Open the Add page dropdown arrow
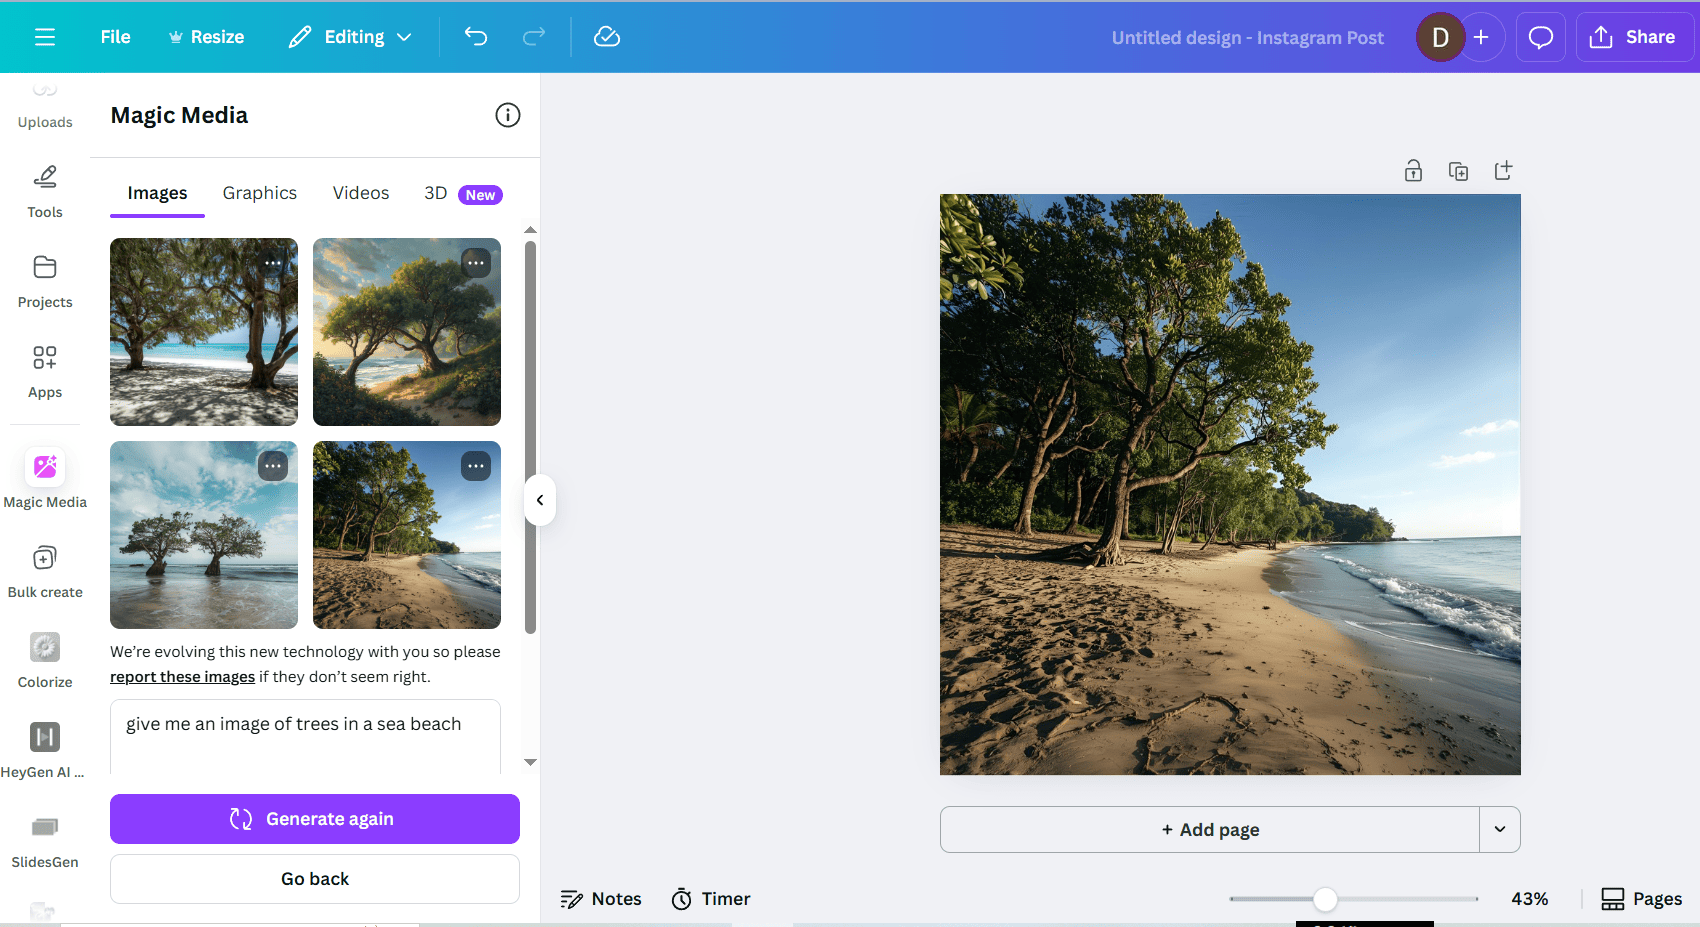1700x927 pixels. (1500, 829)
